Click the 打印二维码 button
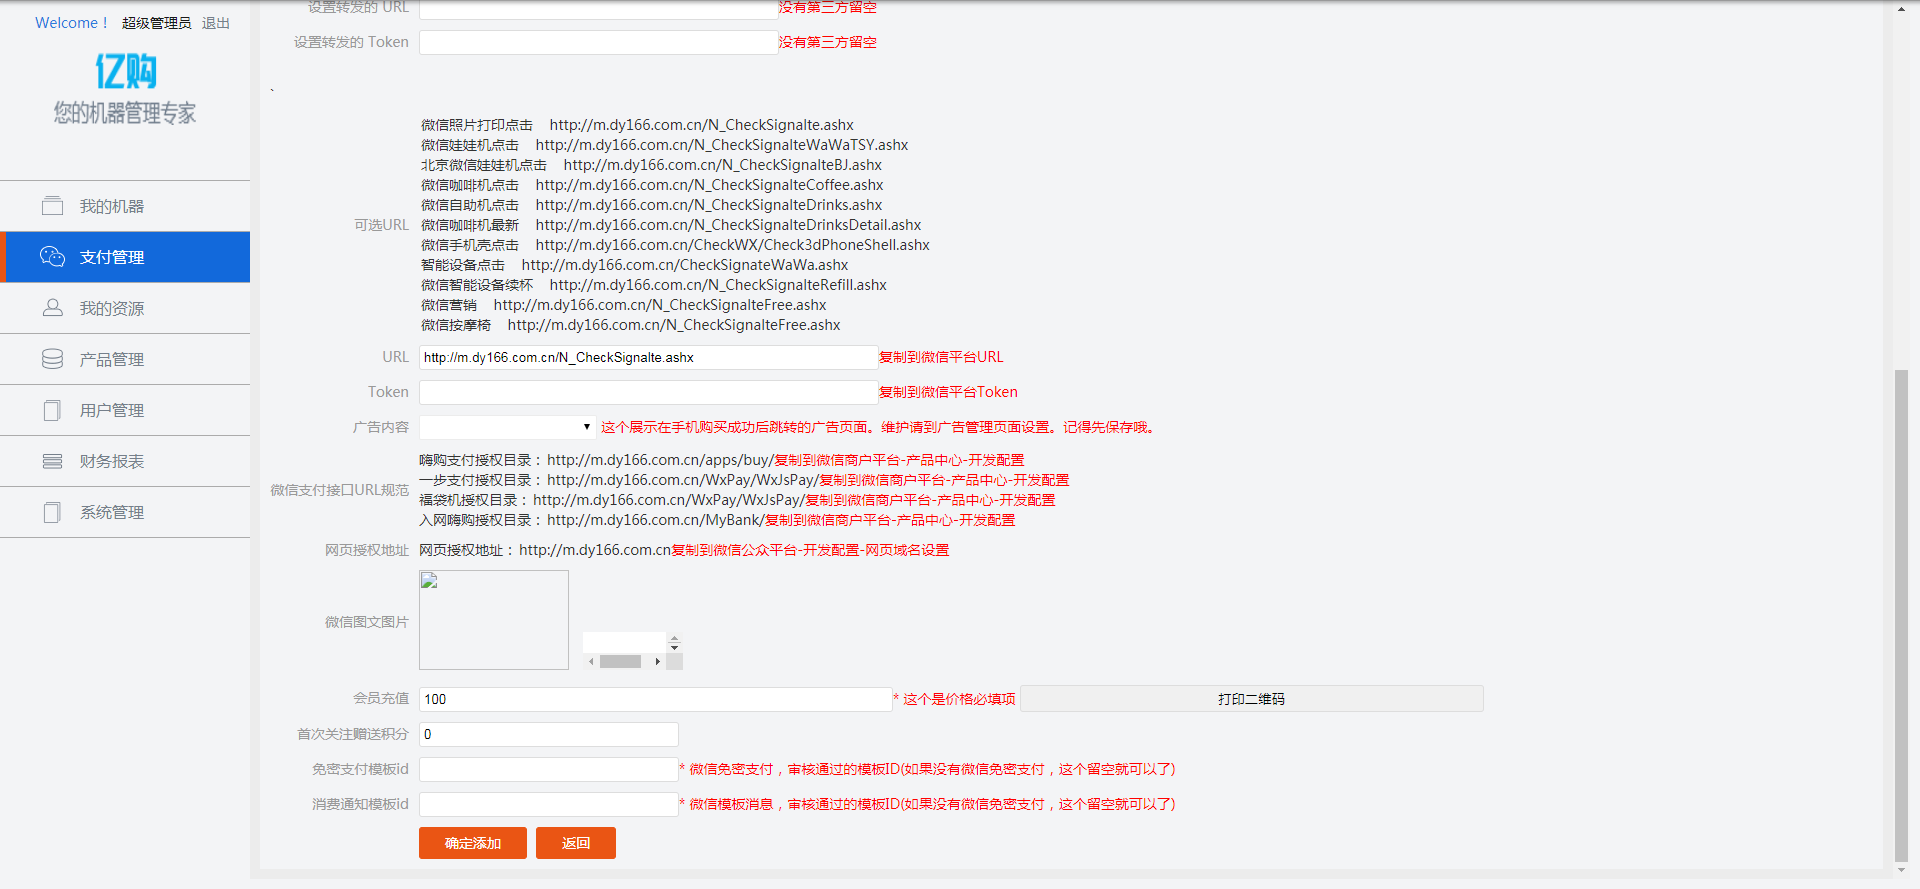 (1251, 699)
